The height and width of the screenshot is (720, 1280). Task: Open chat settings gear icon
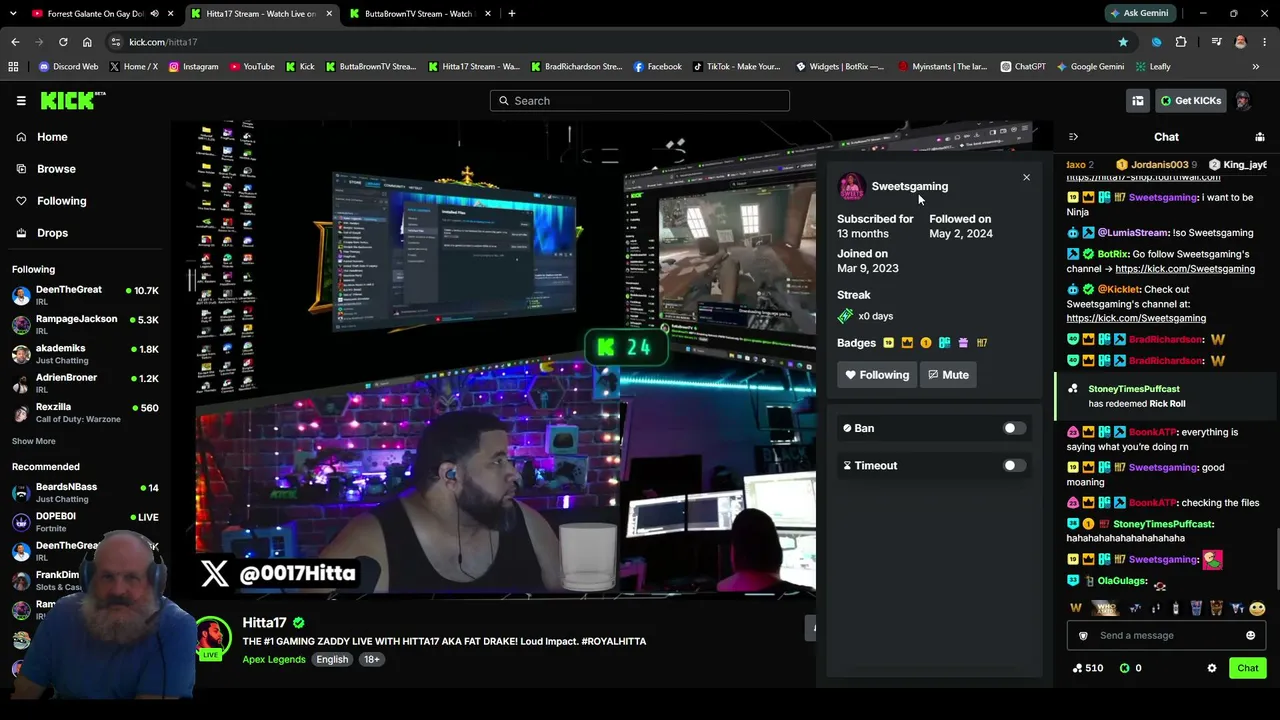click(1212, 668)
